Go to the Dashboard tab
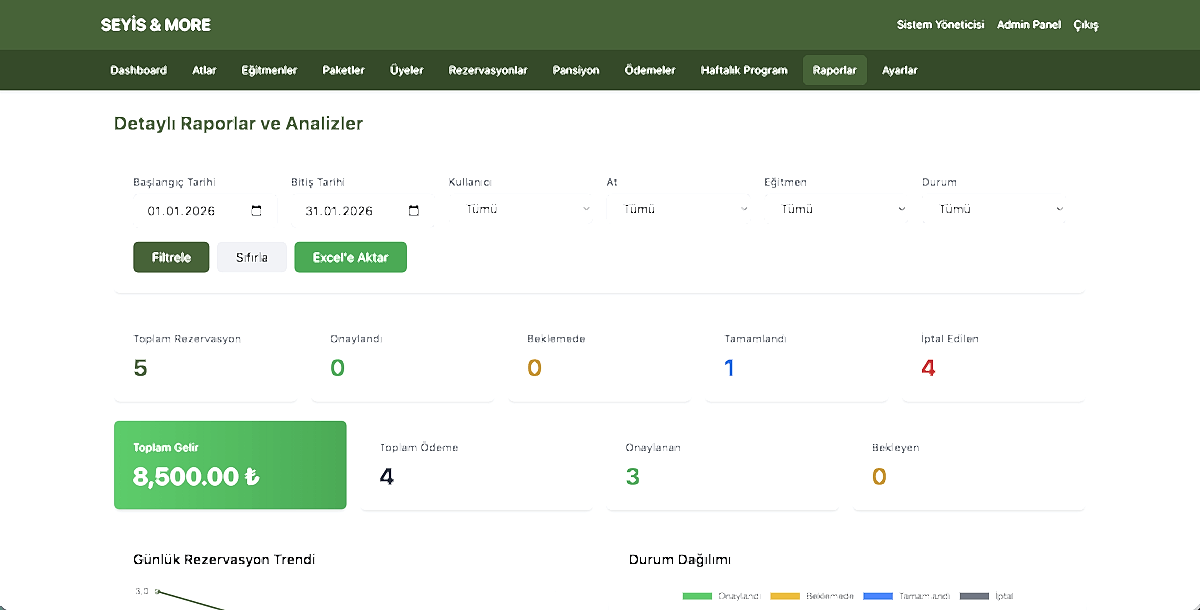Screen dimensions: 1200x610 pos(138,71)
